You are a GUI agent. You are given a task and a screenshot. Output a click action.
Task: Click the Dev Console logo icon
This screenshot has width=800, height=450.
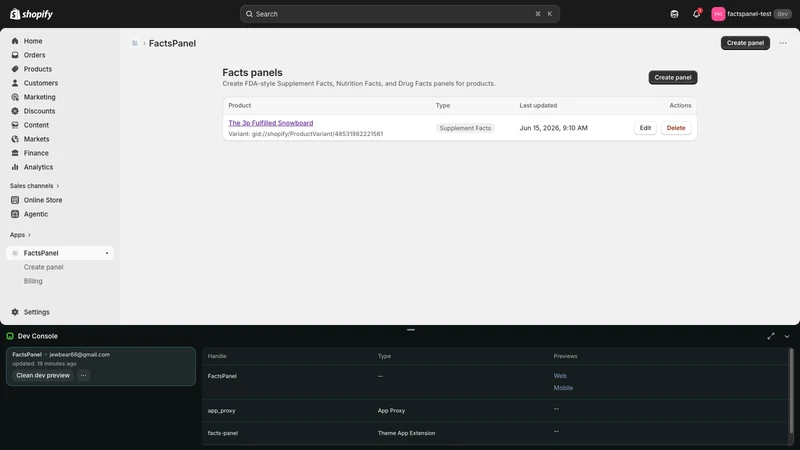[10, 336]
